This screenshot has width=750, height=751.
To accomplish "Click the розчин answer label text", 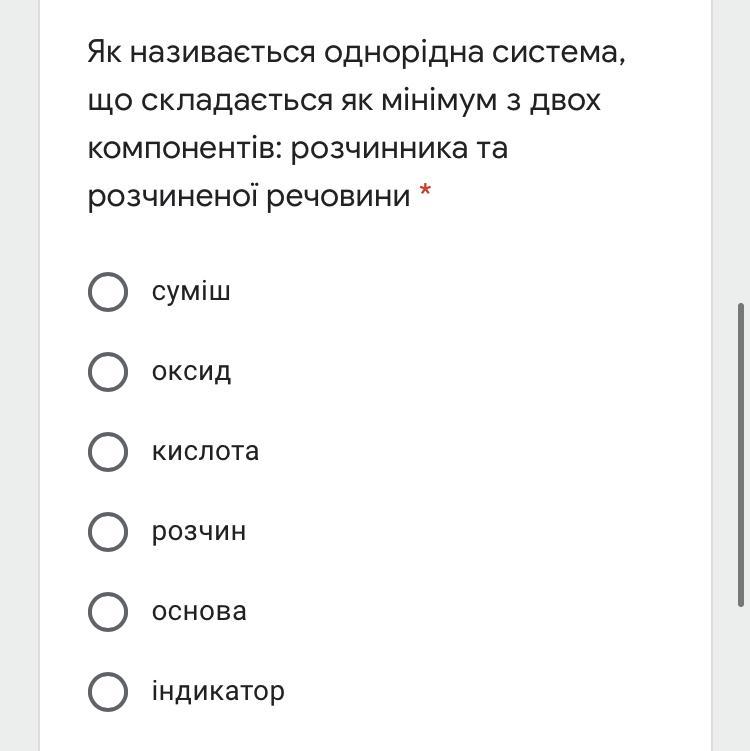I will [199, 533].
